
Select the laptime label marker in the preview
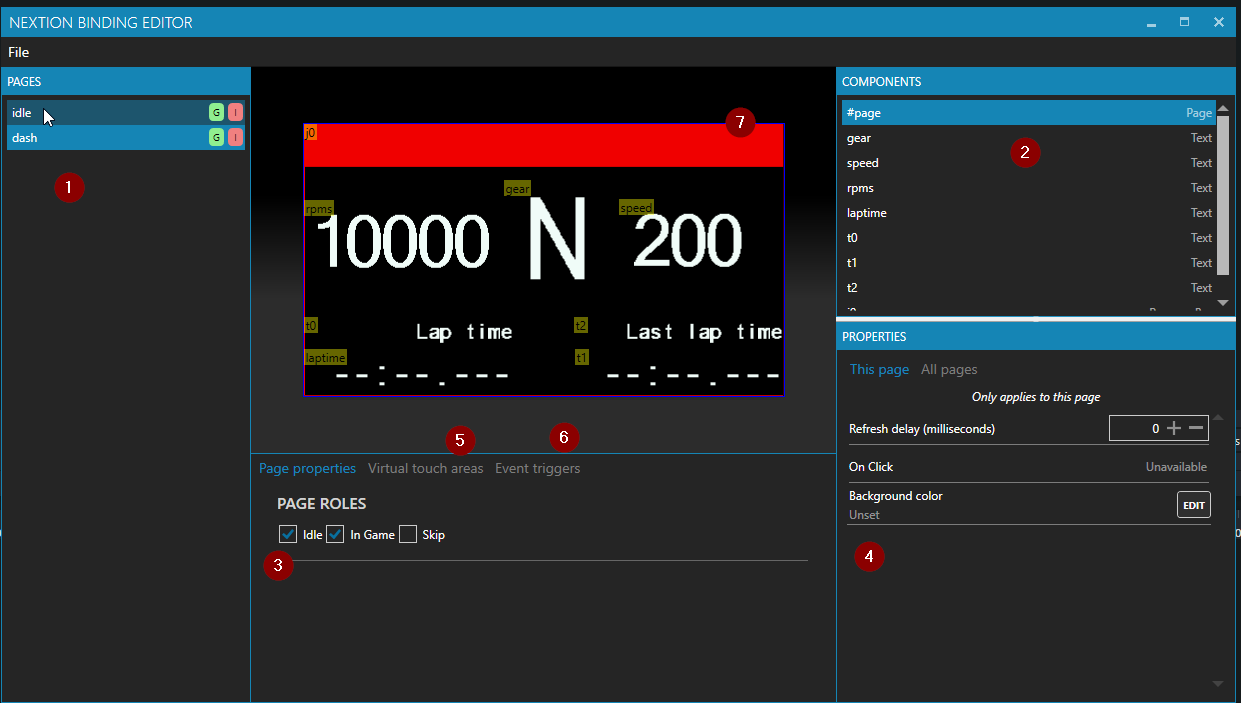(325, 357)
